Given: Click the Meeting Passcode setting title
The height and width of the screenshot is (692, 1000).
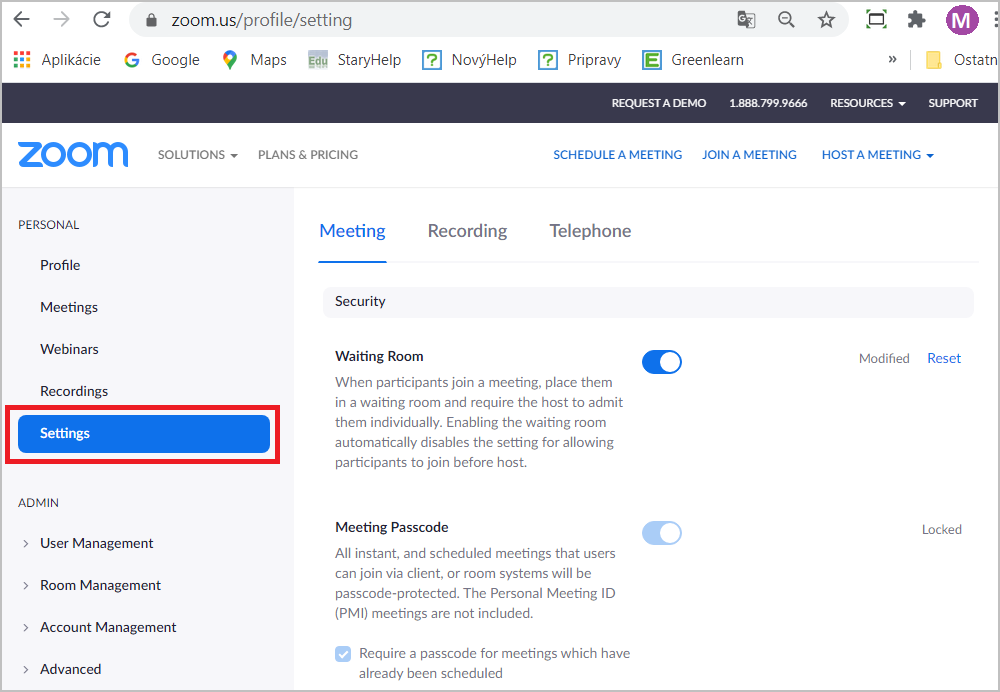Looking at the screenshot, I should pos(392,527).
